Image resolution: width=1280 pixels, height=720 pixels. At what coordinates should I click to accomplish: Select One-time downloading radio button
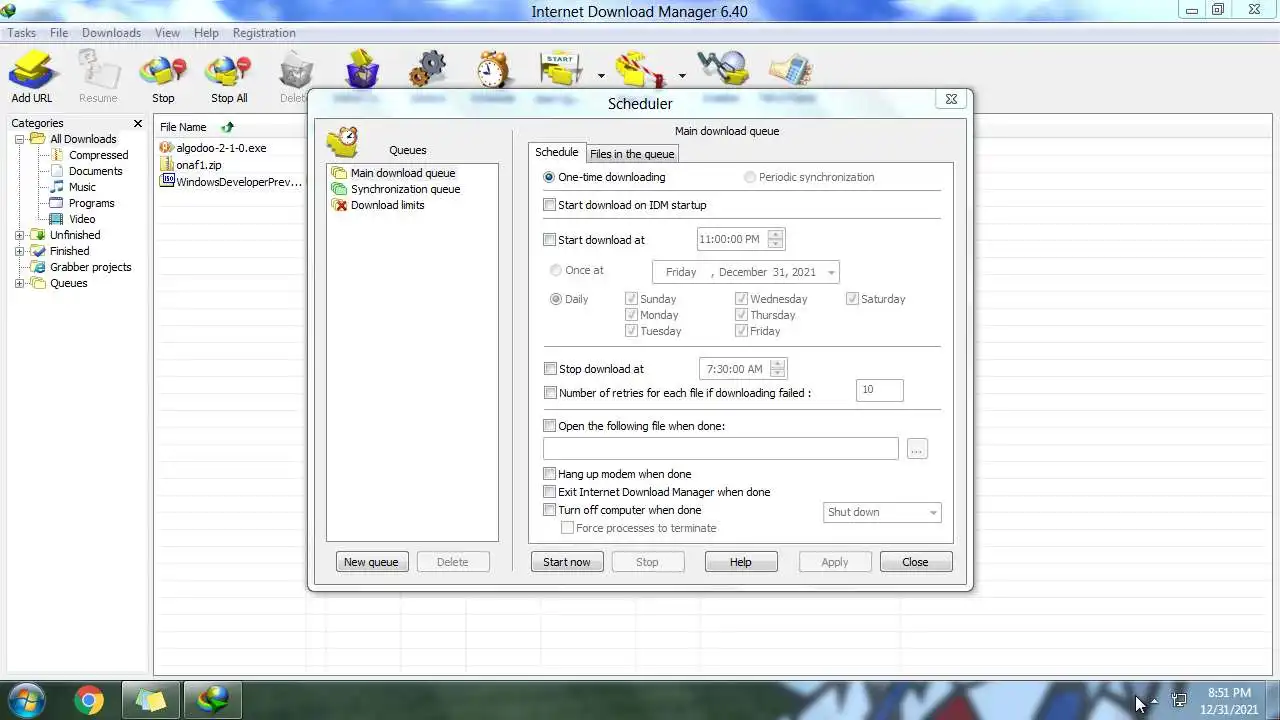(549, 177)
